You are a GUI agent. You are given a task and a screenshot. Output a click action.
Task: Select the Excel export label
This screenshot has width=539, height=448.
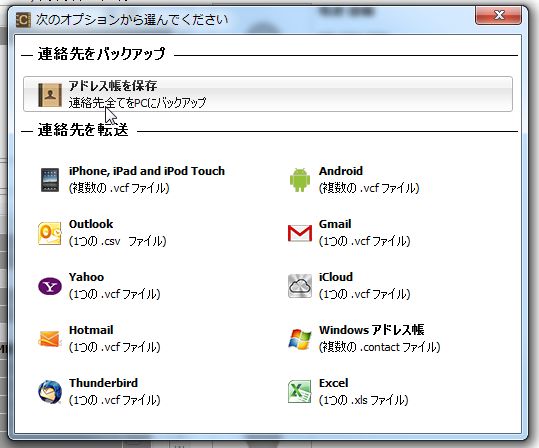[333, 383]
